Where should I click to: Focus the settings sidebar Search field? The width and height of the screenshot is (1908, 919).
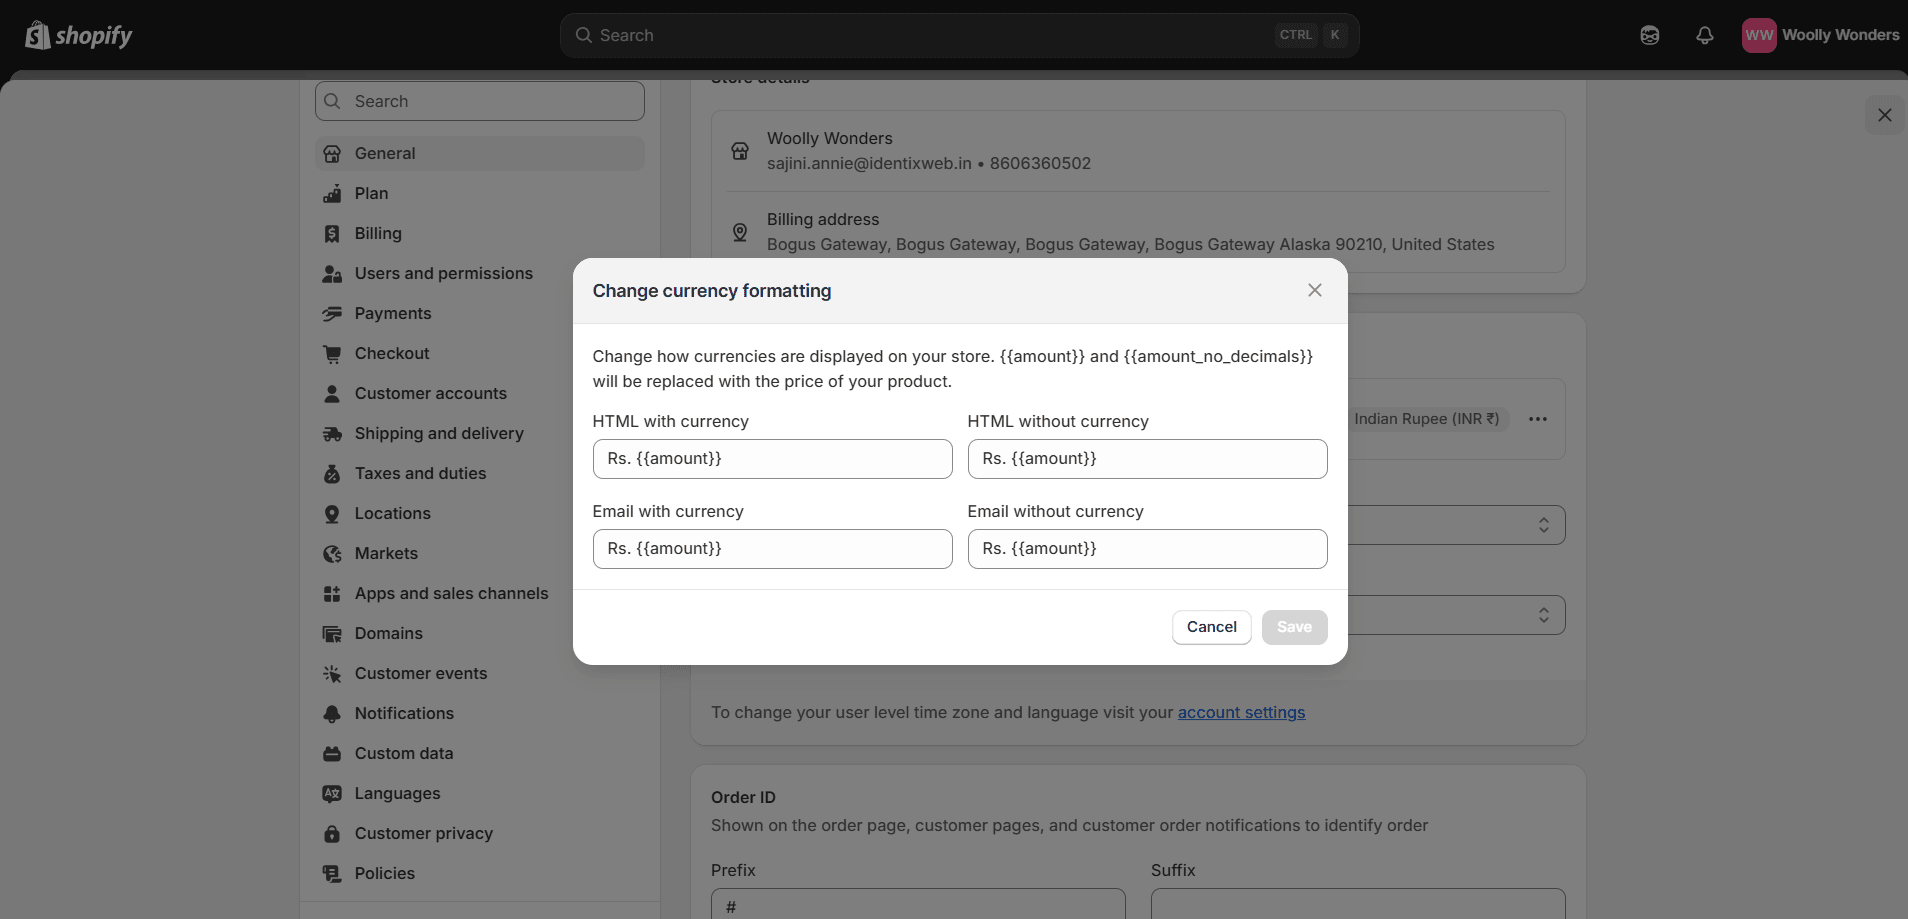[x=480, y=101]
